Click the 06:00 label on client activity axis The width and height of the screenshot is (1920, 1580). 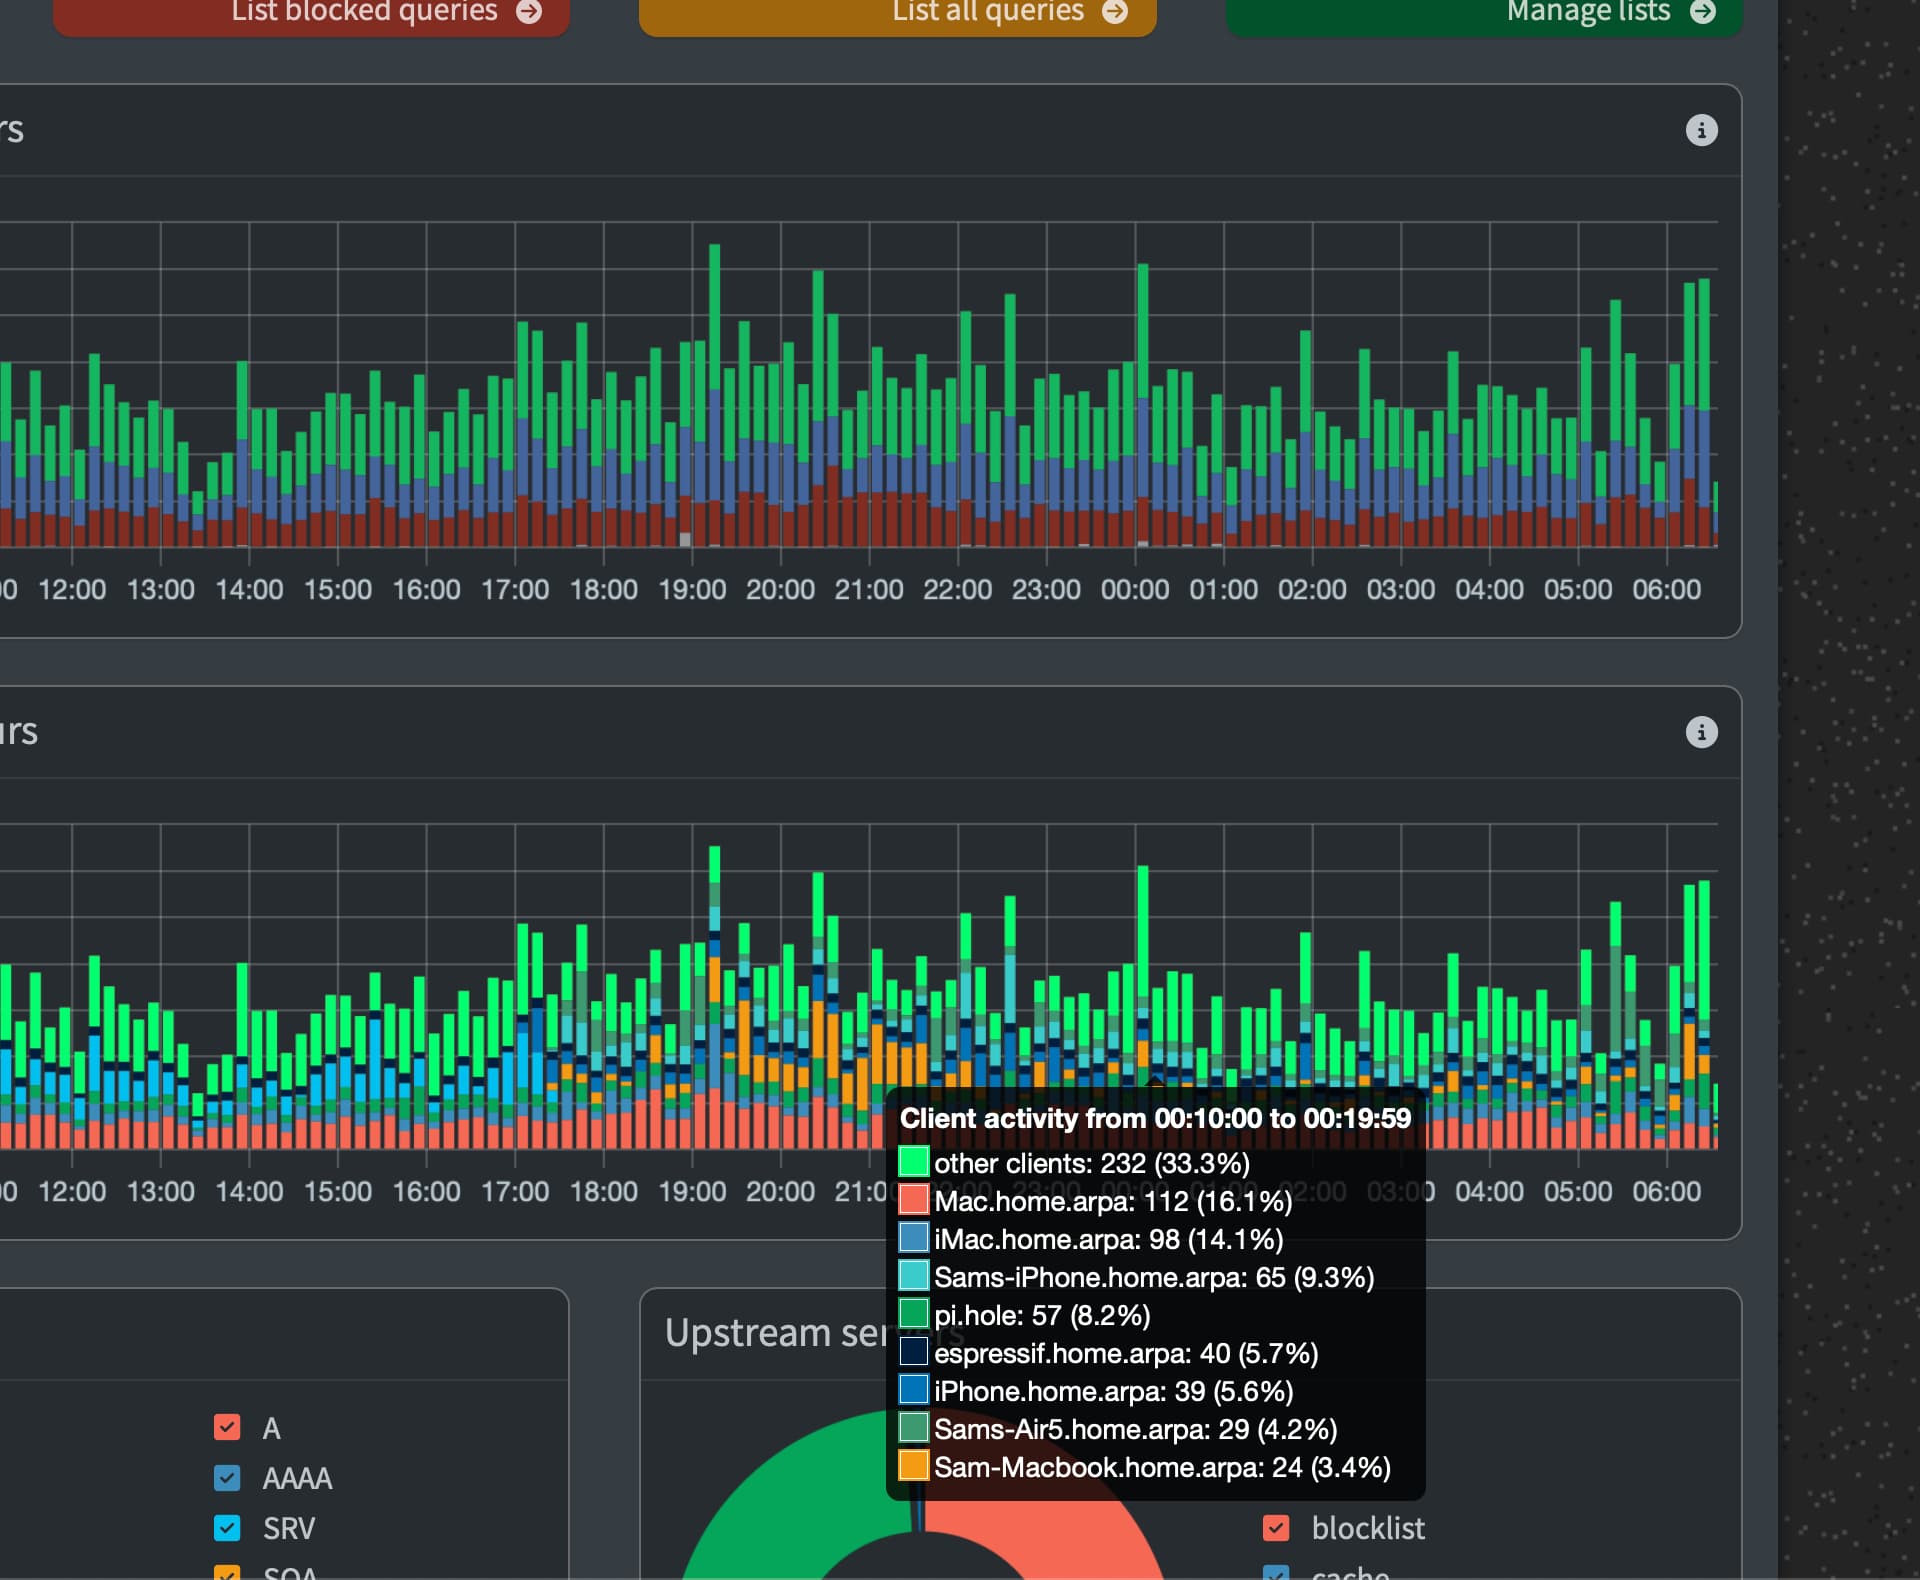point(1666,1192)
